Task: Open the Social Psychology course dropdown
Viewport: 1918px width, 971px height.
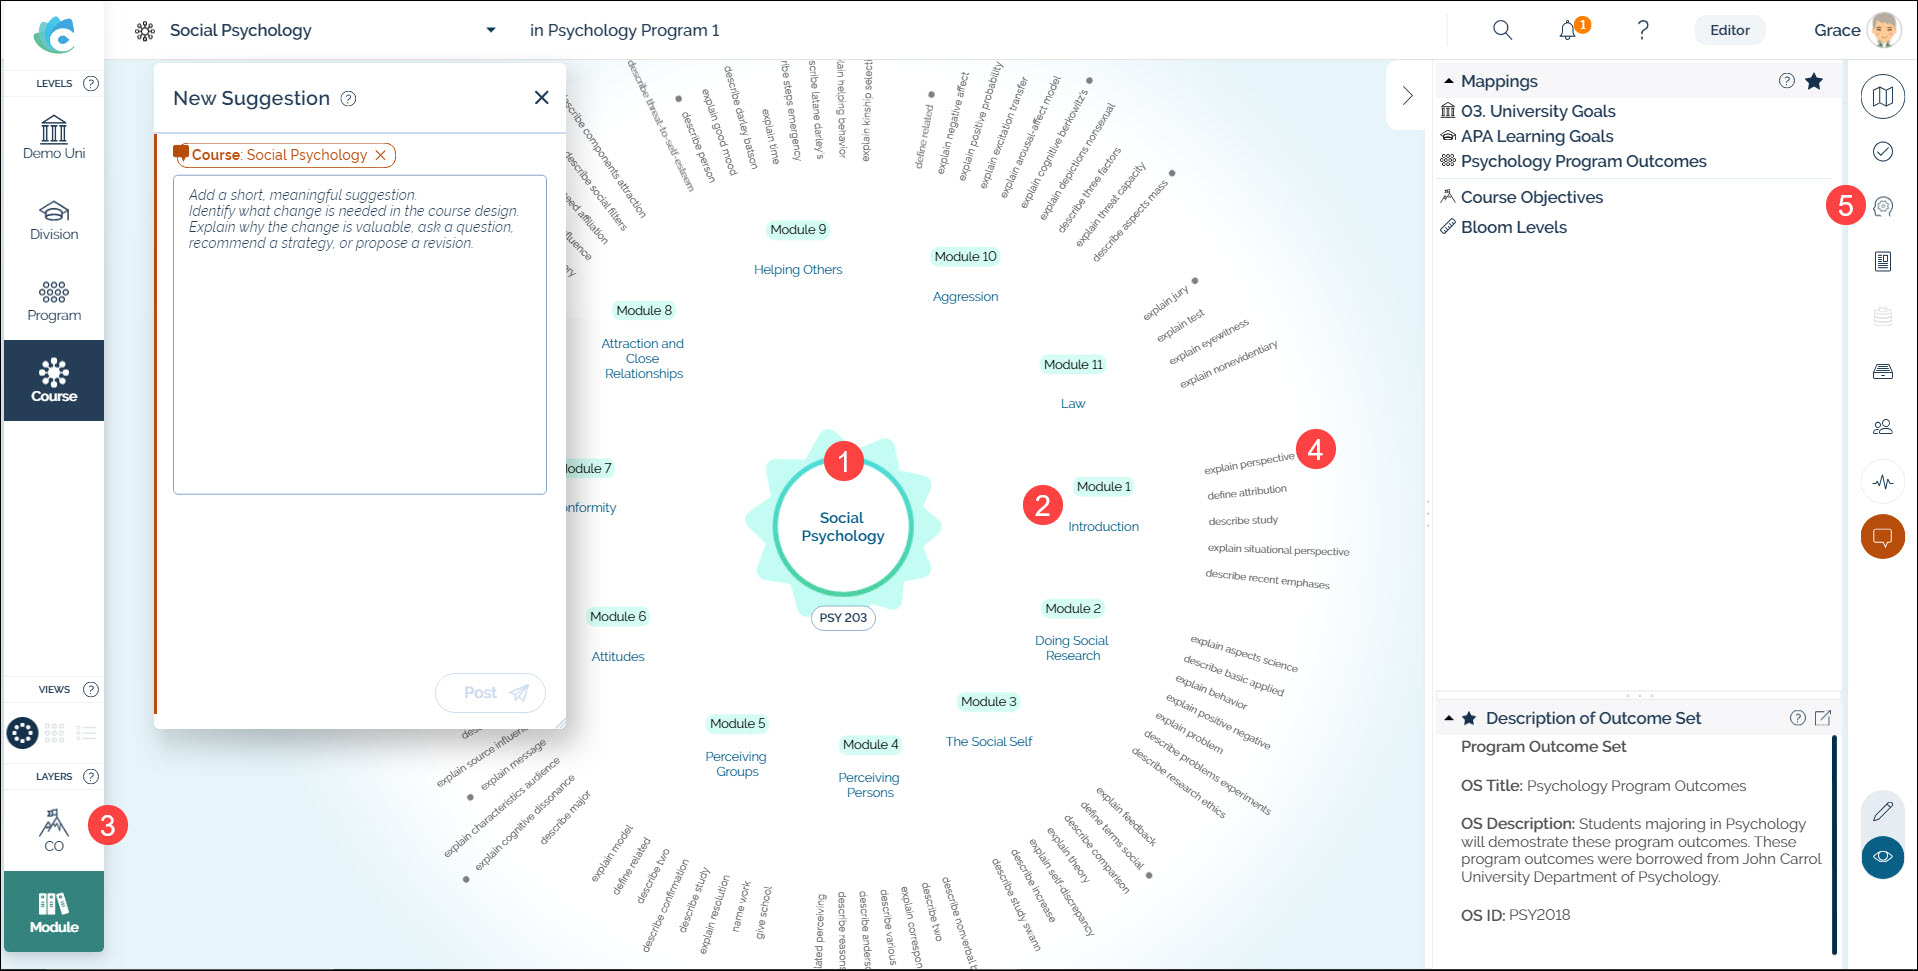Action: pos(490,30)
